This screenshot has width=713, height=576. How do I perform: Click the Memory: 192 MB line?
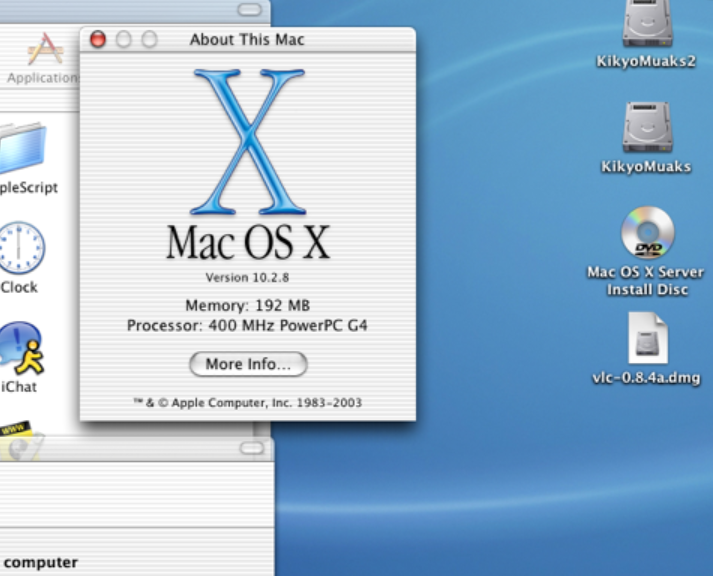247,305
